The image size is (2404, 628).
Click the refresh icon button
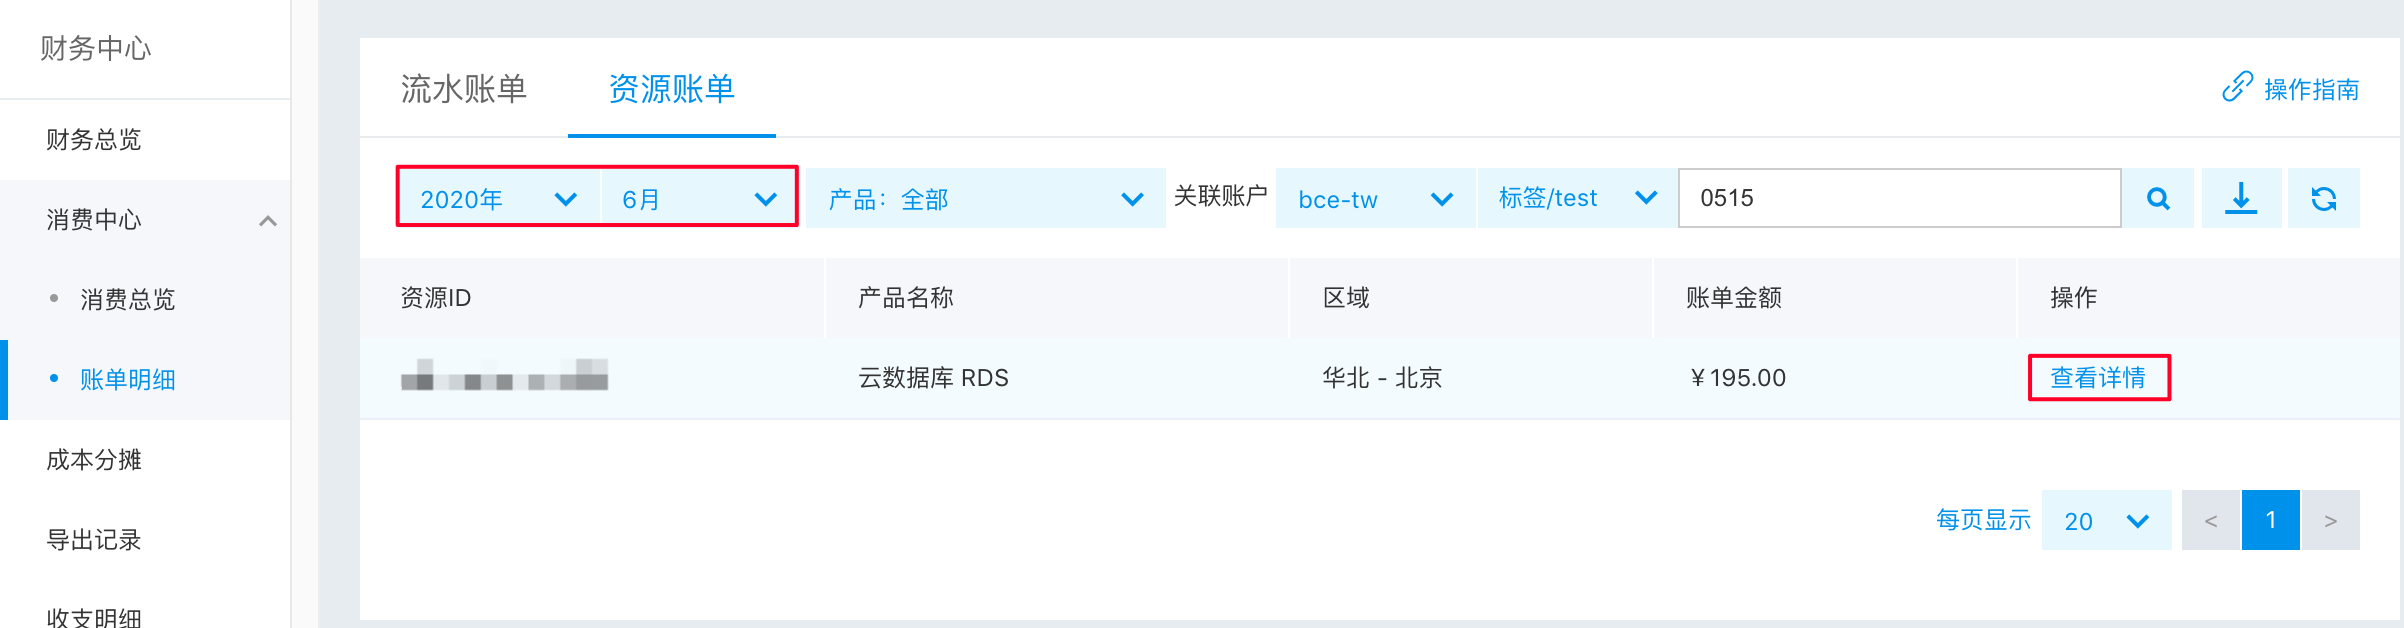2324,198
